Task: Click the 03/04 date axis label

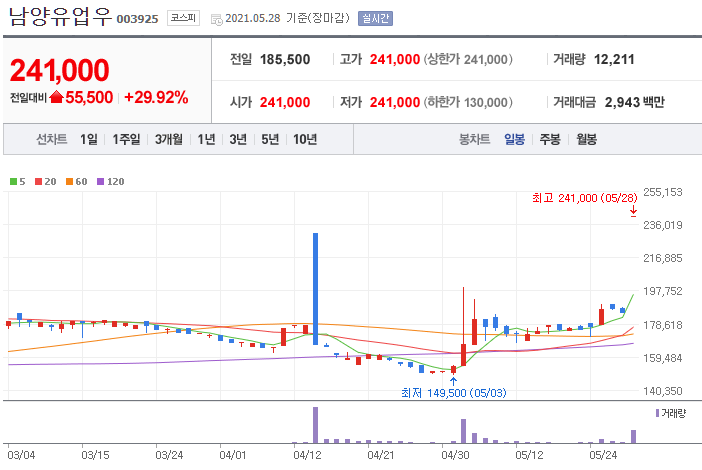Action: click(x=21, y=455)
